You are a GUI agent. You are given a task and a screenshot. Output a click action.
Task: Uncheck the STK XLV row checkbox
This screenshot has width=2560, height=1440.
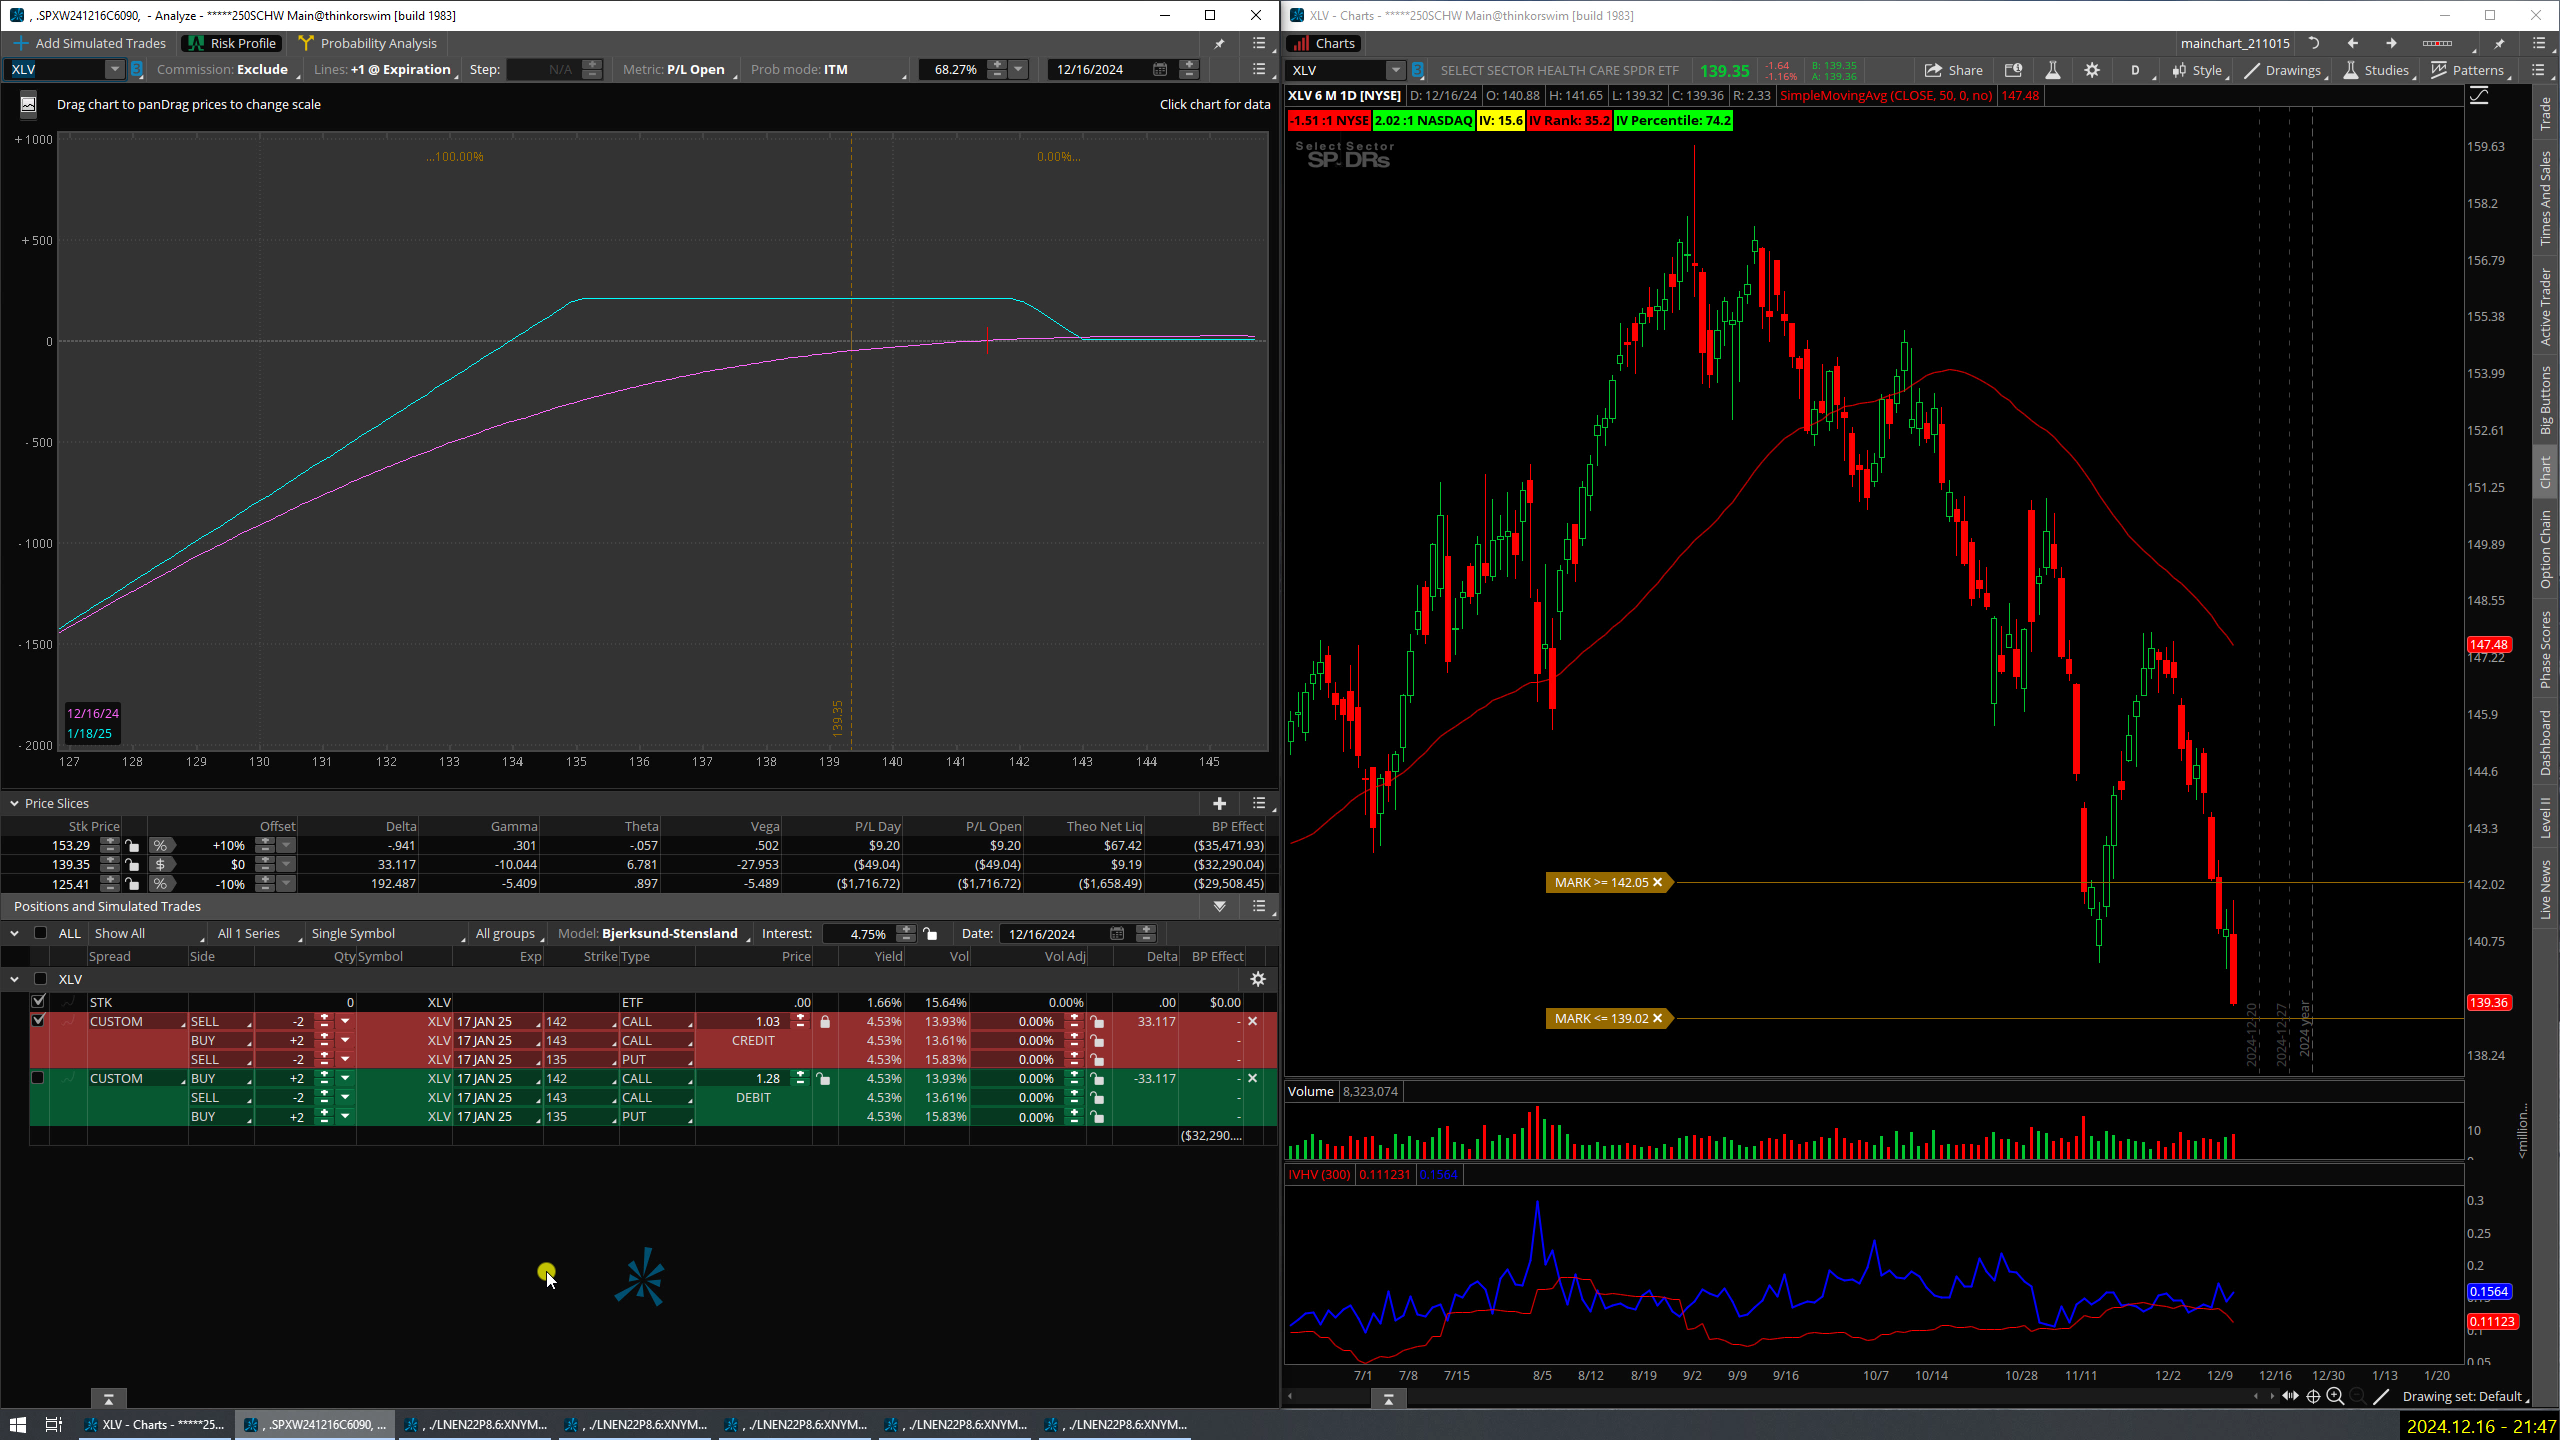pos(38,1001)
